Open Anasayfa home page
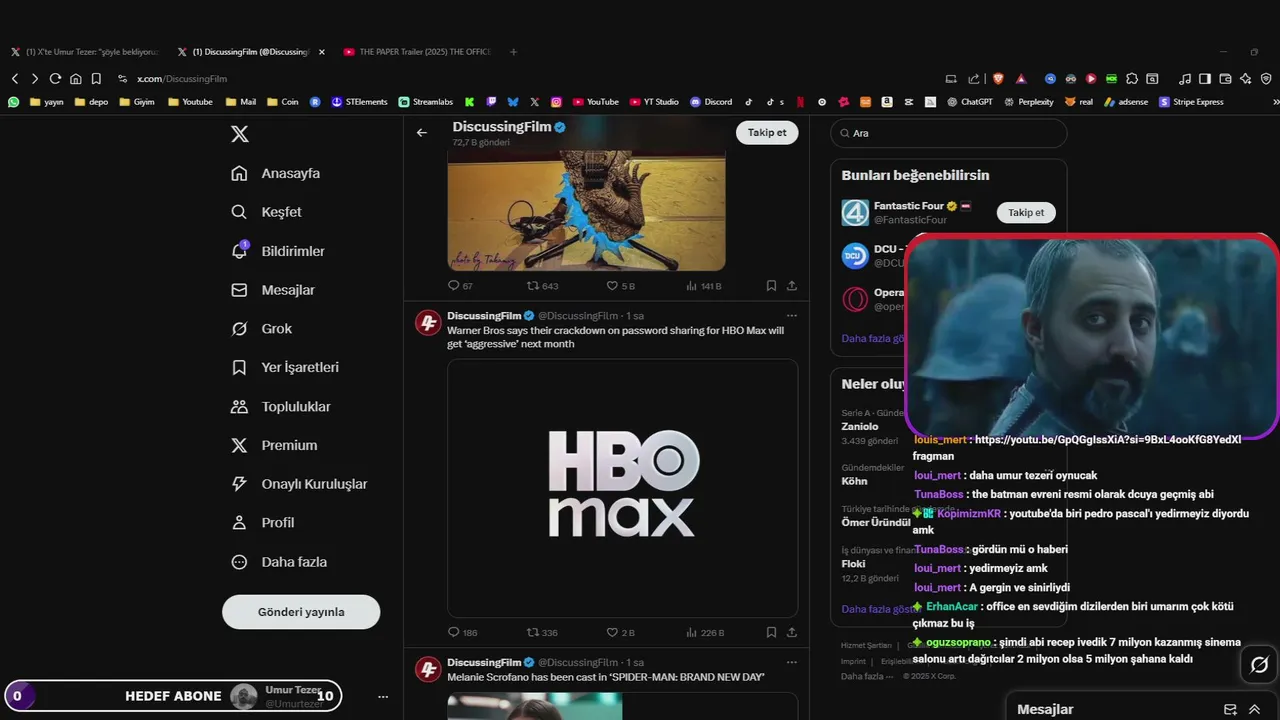The height and width of the screenshot is (720, 1280). click(x=276, y=173)
